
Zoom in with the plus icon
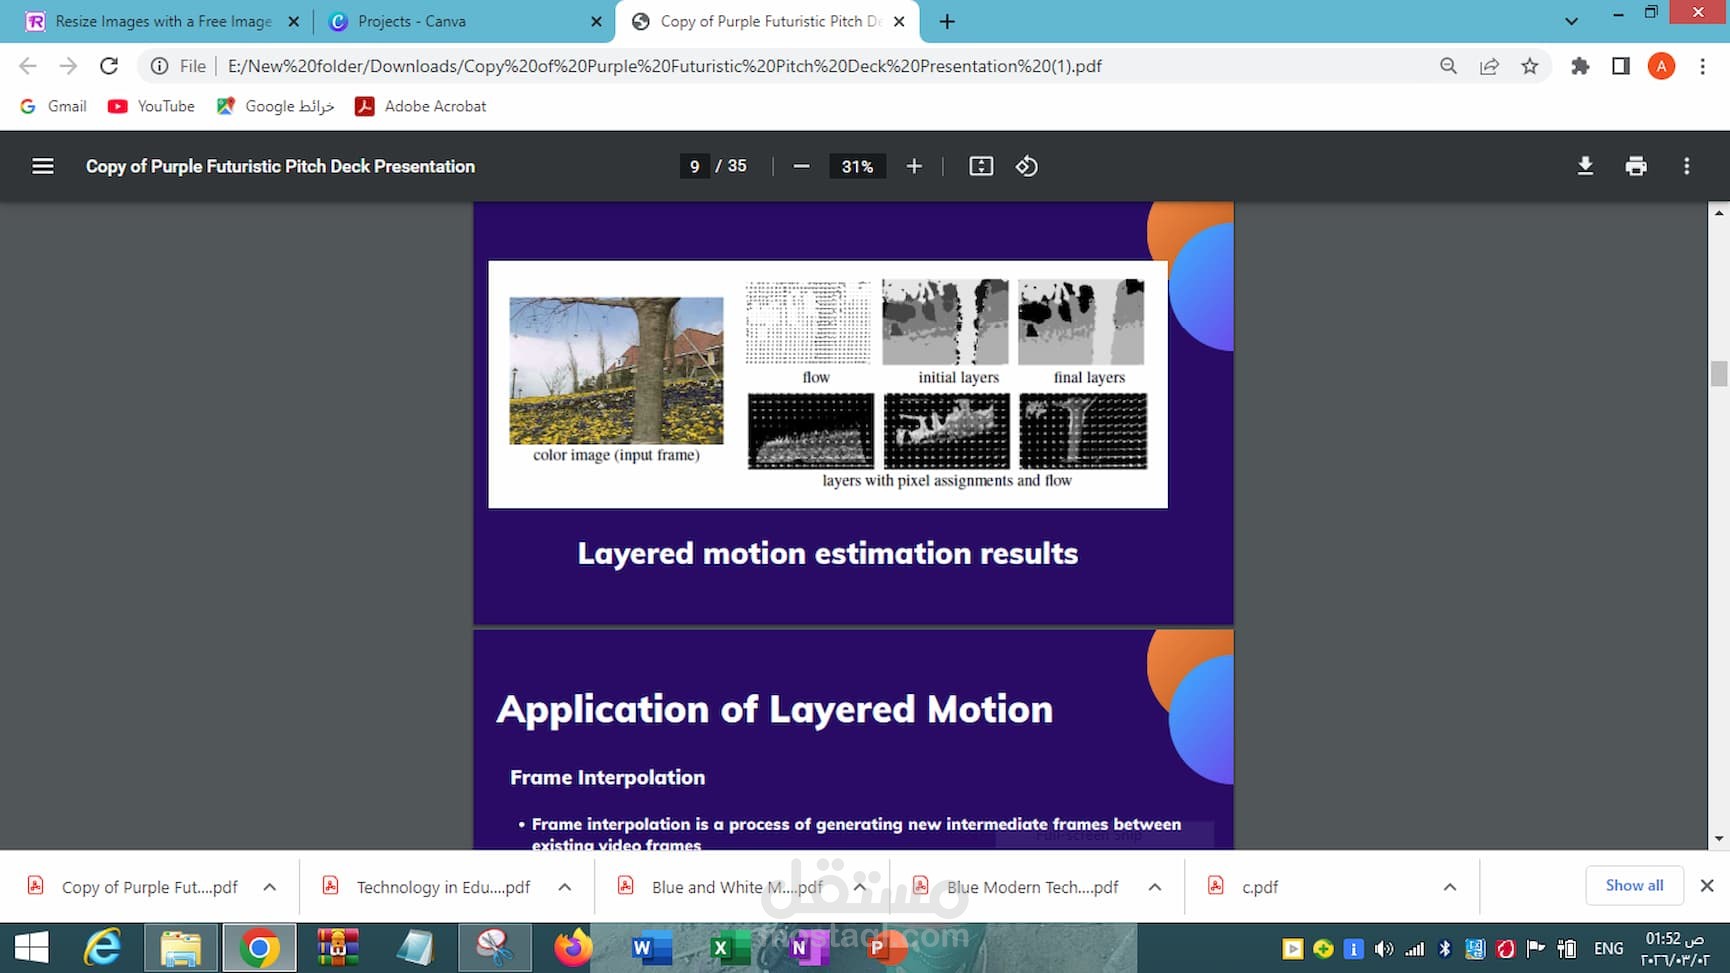tap(914, 166)
